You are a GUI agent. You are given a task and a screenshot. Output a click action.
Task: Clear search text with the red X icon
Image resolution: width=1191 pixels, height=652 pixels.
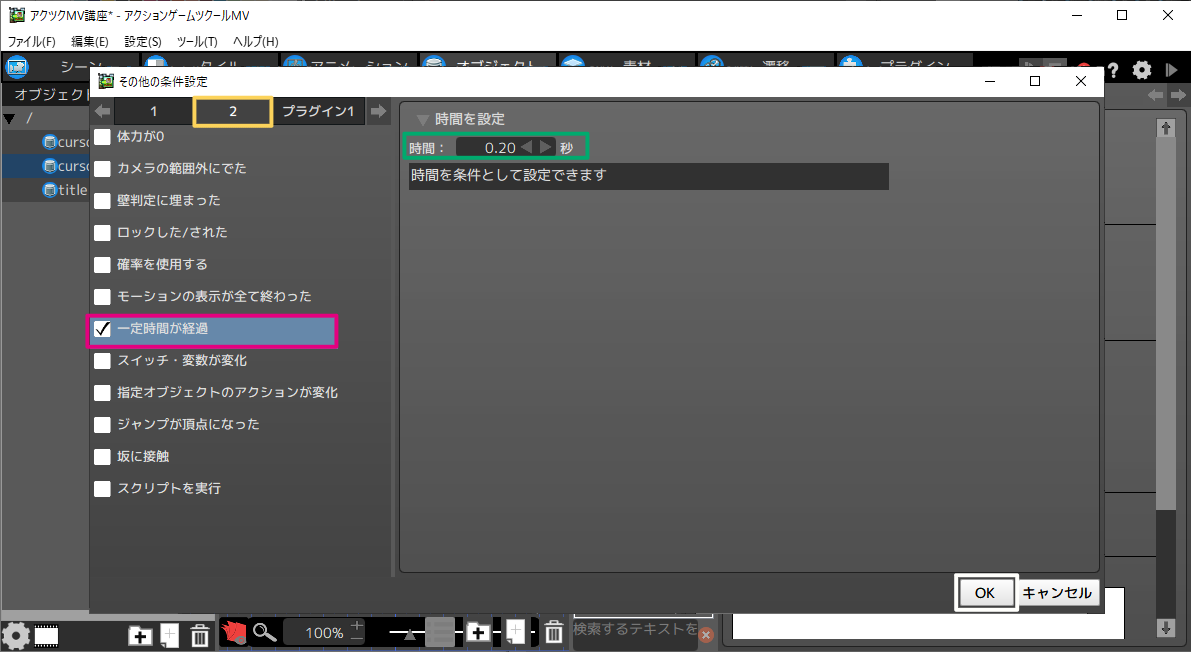click(x=705, y=635)
